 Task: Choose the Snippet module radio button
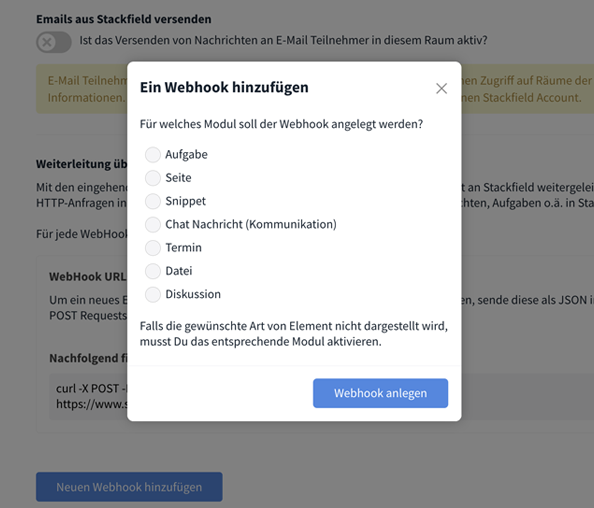pyautogui.click(x=153, y=201)
